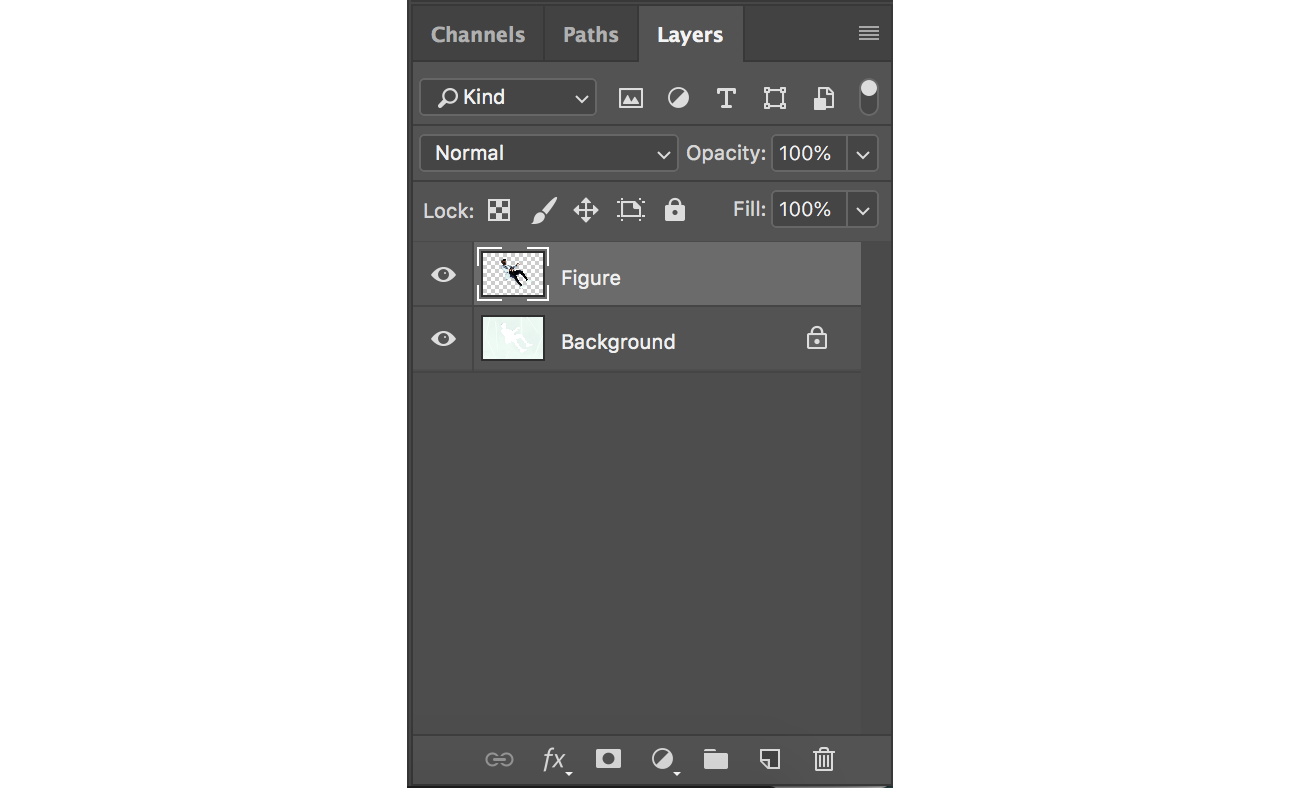The width and height of the screenshot is (1300, 788).
Task: Click the Figure layer thumbnail
Action: pyautogui.click(x=513, y=274)
